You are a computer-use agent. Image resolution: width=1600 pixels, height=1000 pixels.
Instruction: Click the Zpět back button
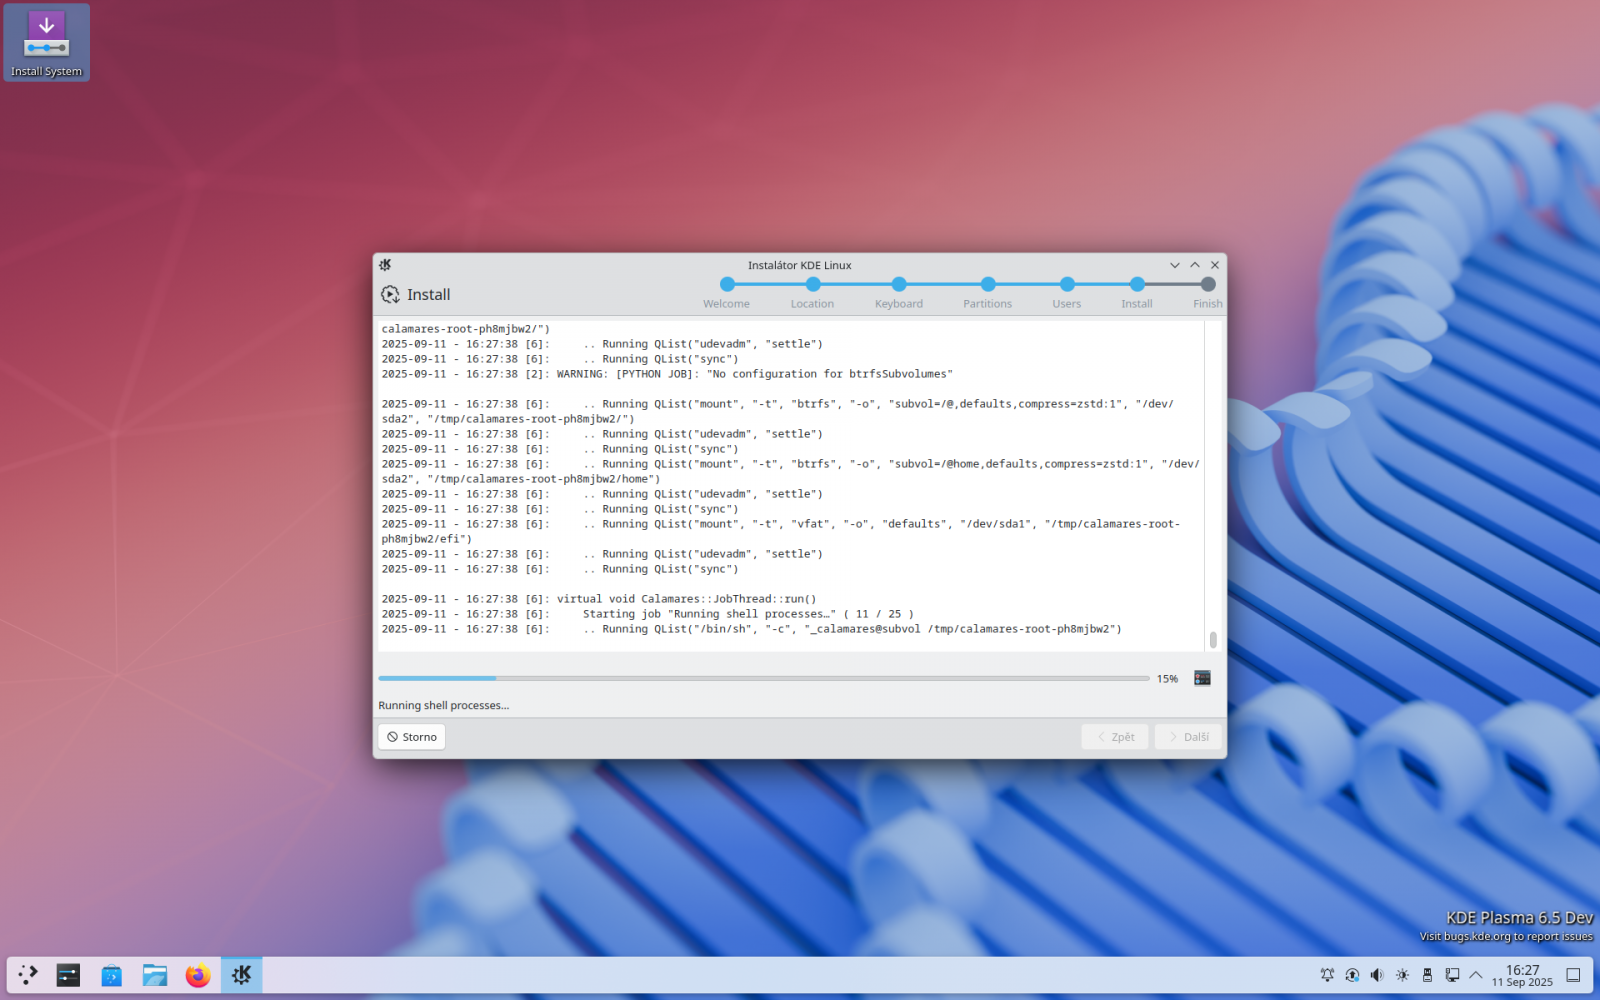pos(1115,737)
